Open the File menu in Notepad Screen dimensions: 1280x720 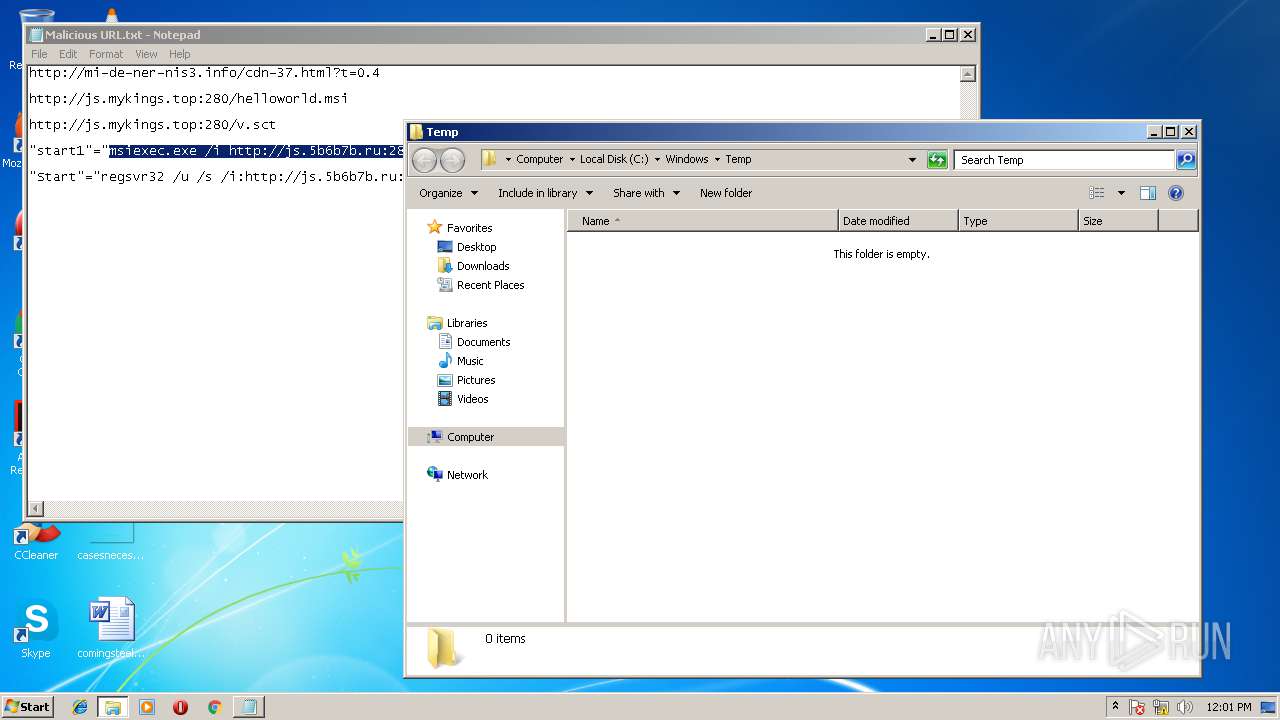(x=39, y=54)
